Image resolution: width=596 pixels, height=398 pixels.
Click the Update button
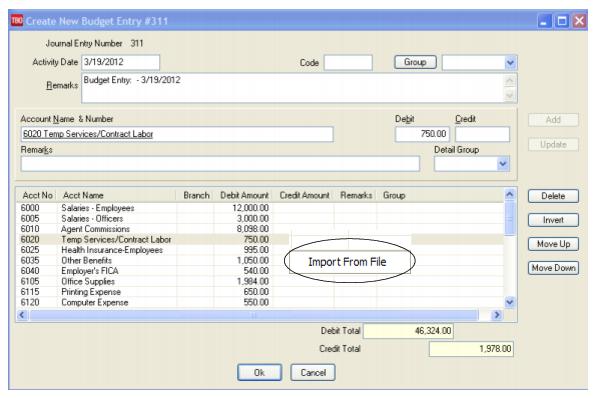(553, 144)
